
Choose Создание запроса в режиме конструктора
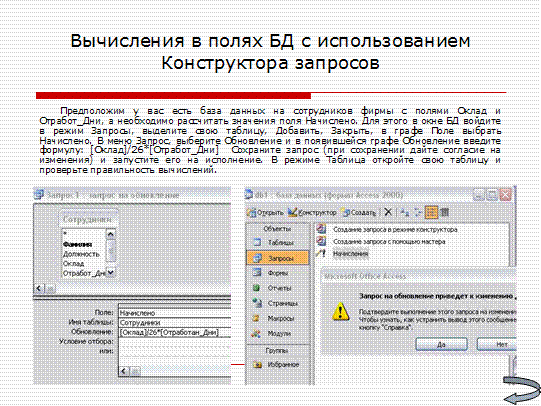click(x=395, y=229)
